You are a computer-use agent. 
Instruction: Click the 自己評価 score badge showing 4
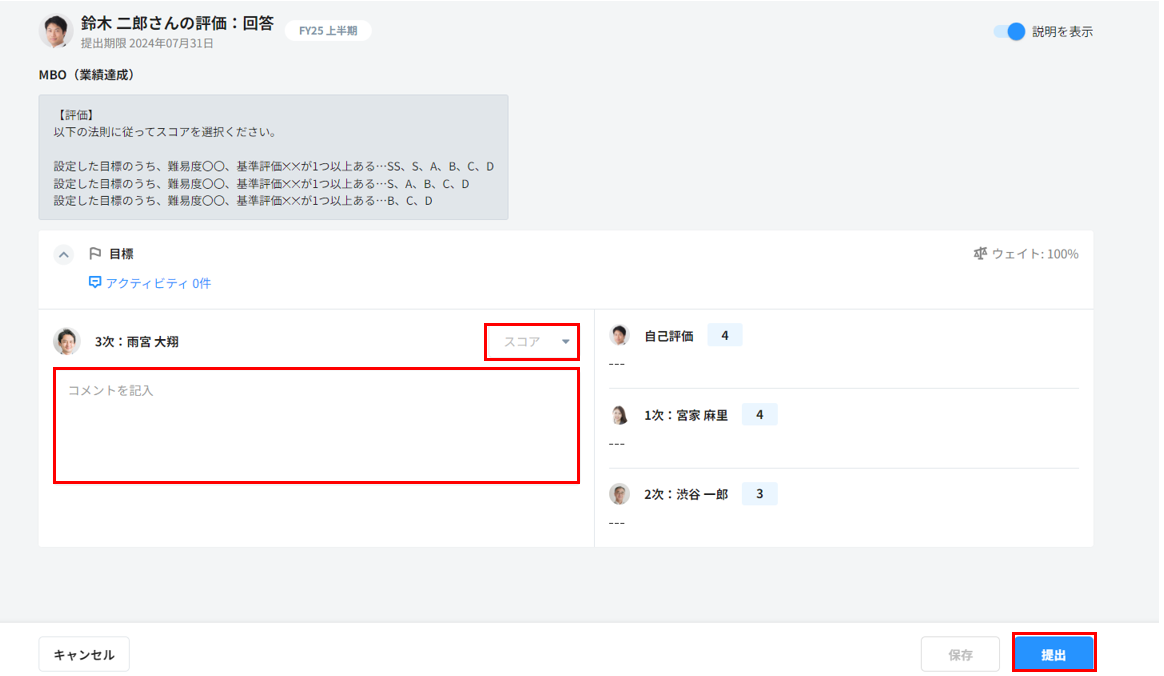tap(724, 336)
